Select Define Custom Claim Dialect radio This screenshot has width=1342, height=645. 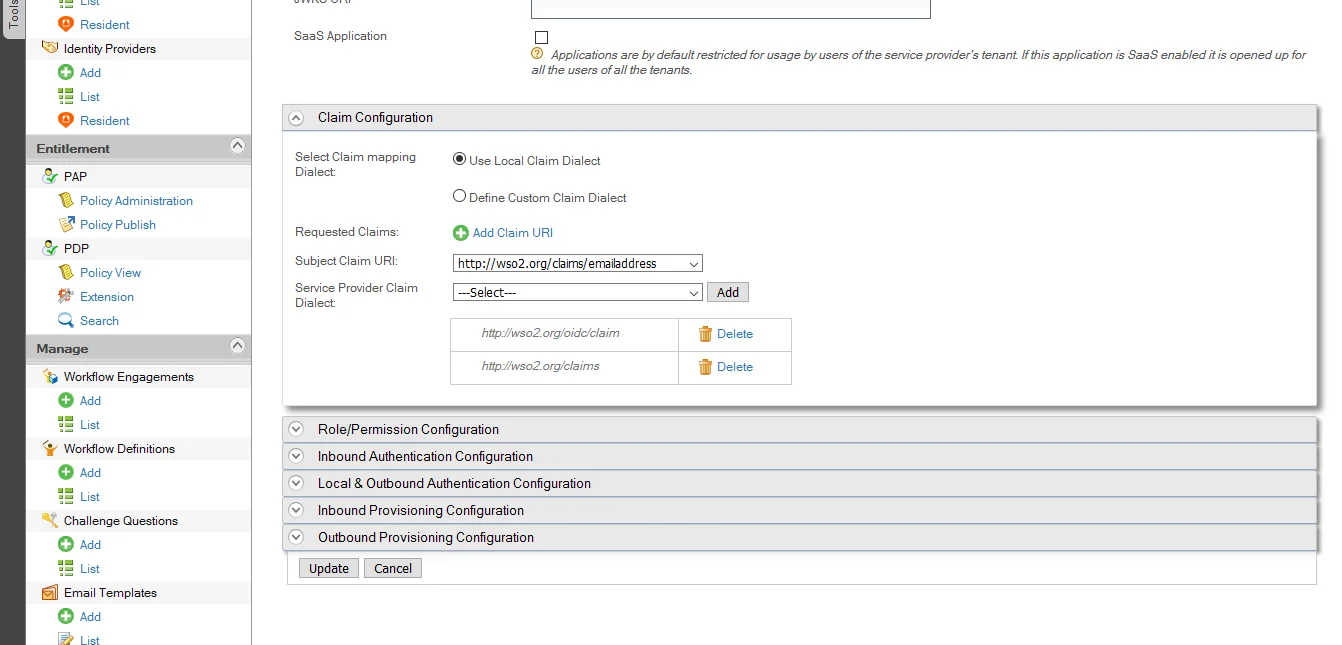460,196
